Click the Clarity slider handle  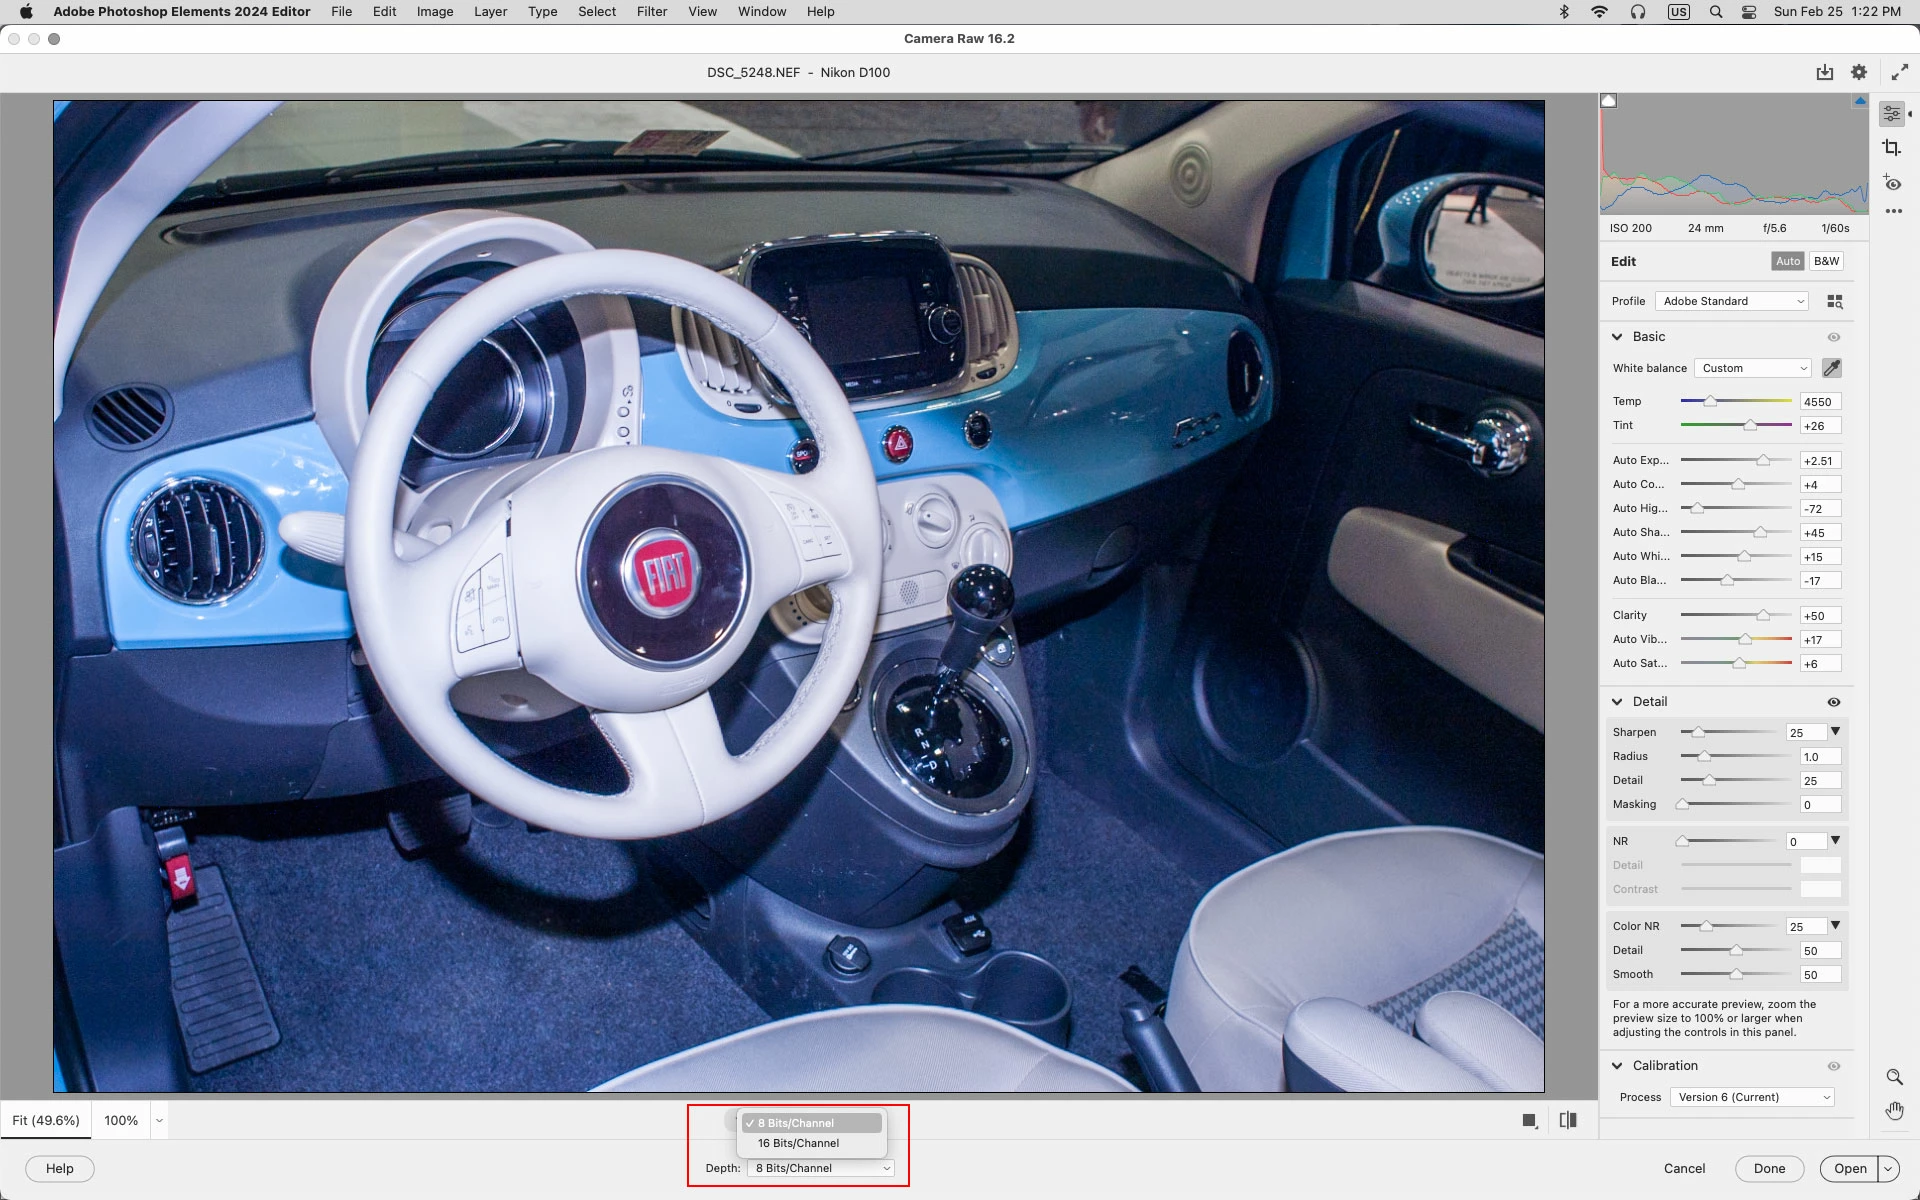point(1763,615)
